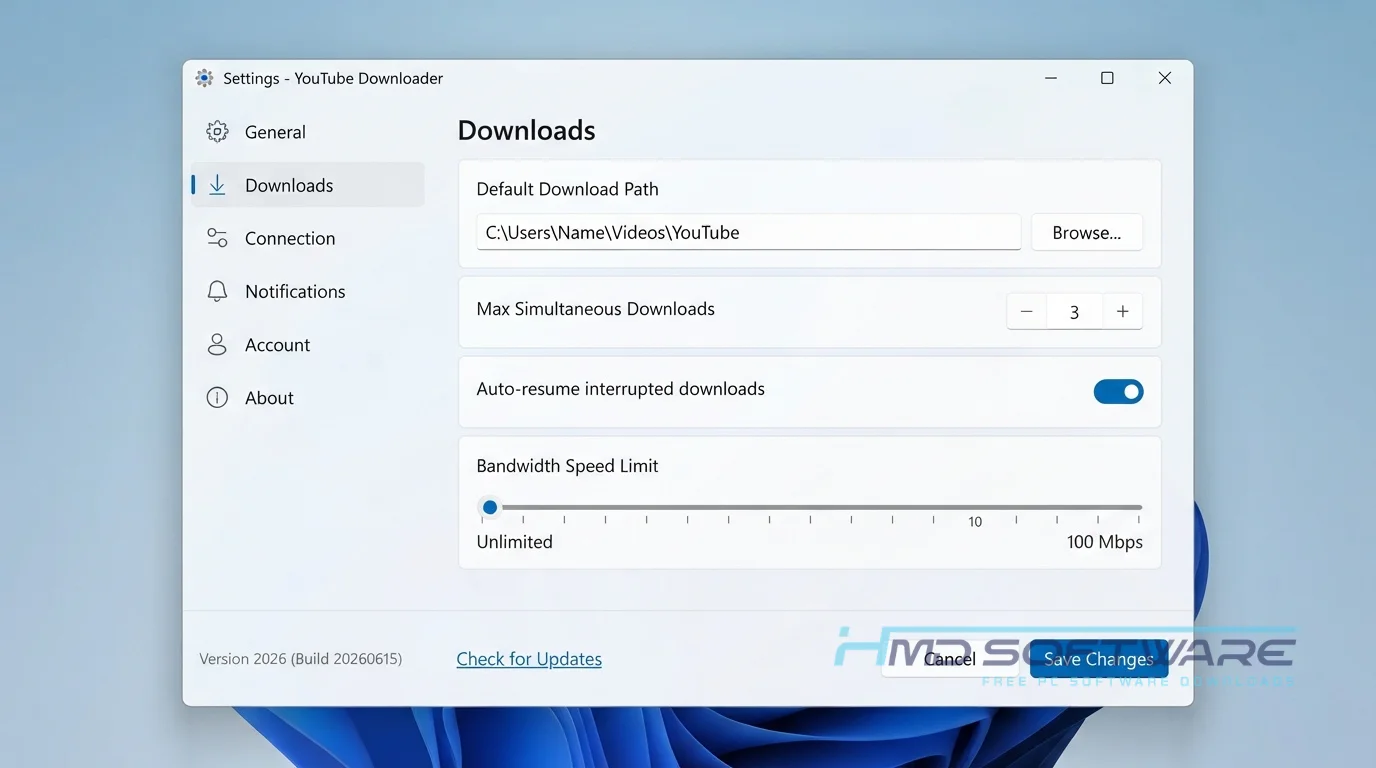Click the 'Downloads' page heading

coord(526,131)
